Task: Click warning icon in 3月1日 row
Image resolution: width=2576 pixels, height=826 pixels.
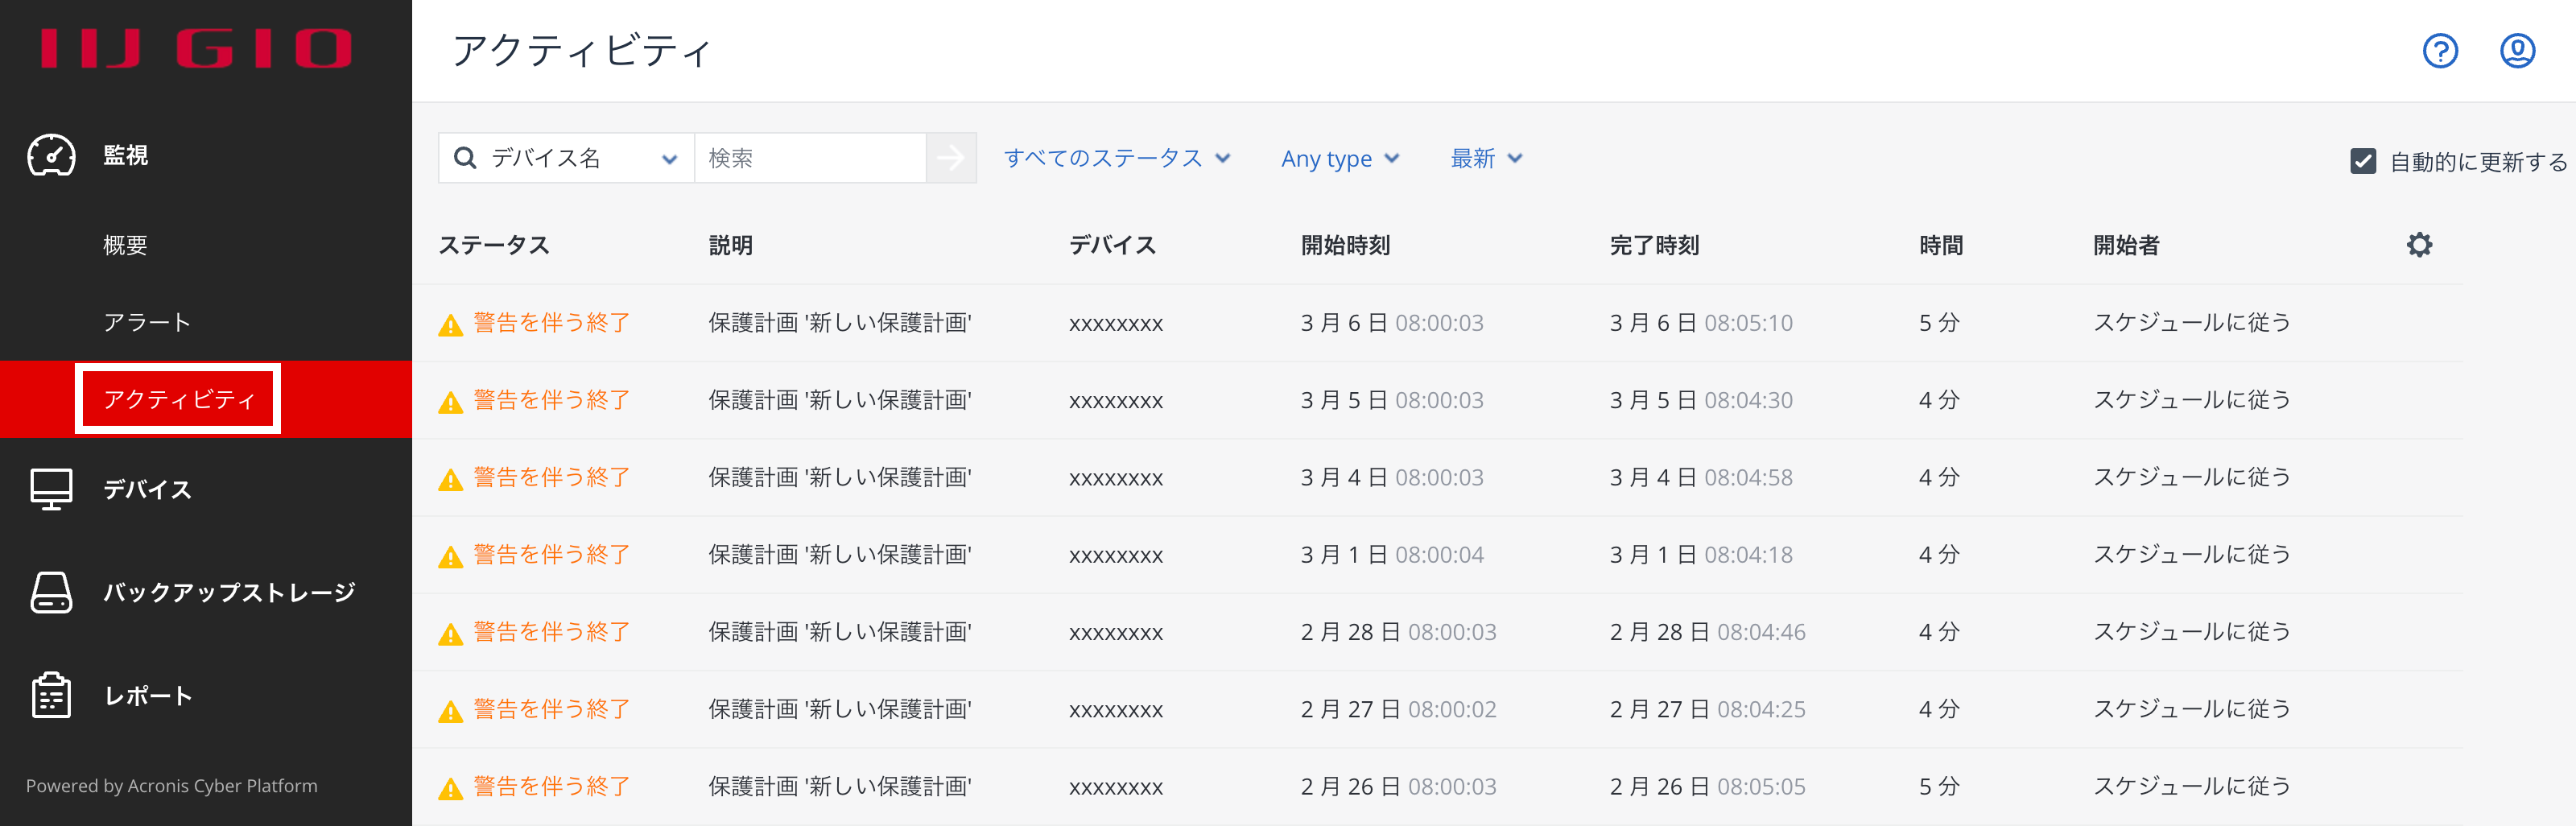Action: [451, 557]
